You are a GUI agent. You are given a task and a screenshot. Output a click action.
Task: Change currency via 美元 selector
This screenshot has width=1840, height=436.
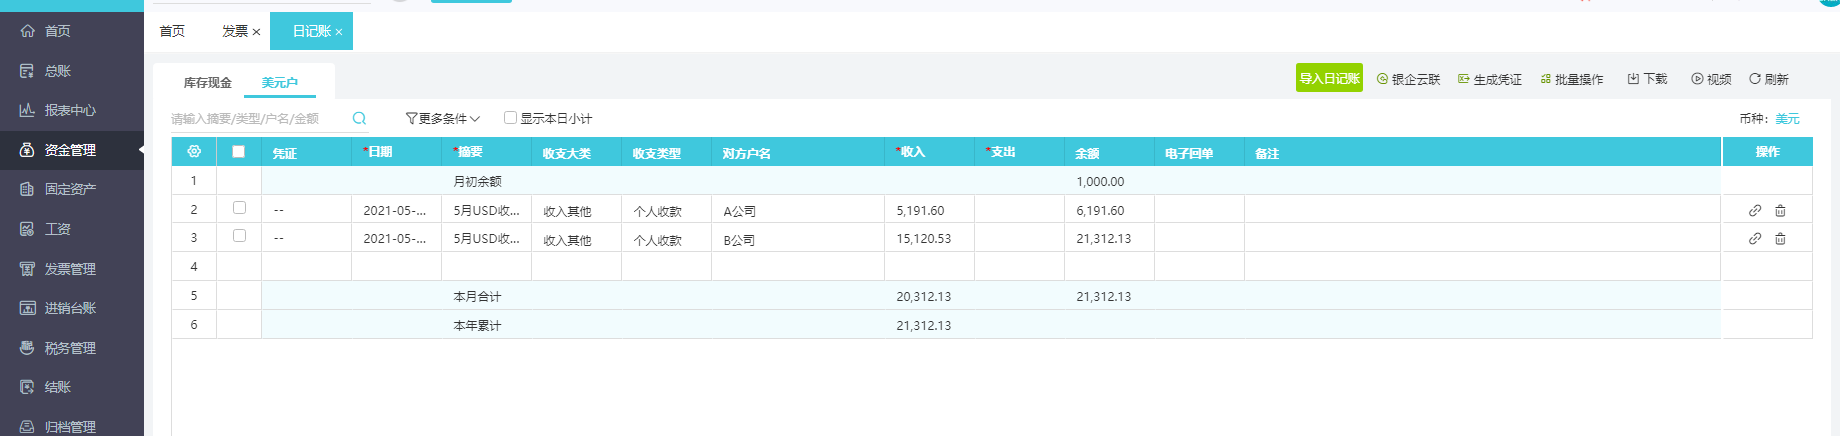(x=1787, y=118)
